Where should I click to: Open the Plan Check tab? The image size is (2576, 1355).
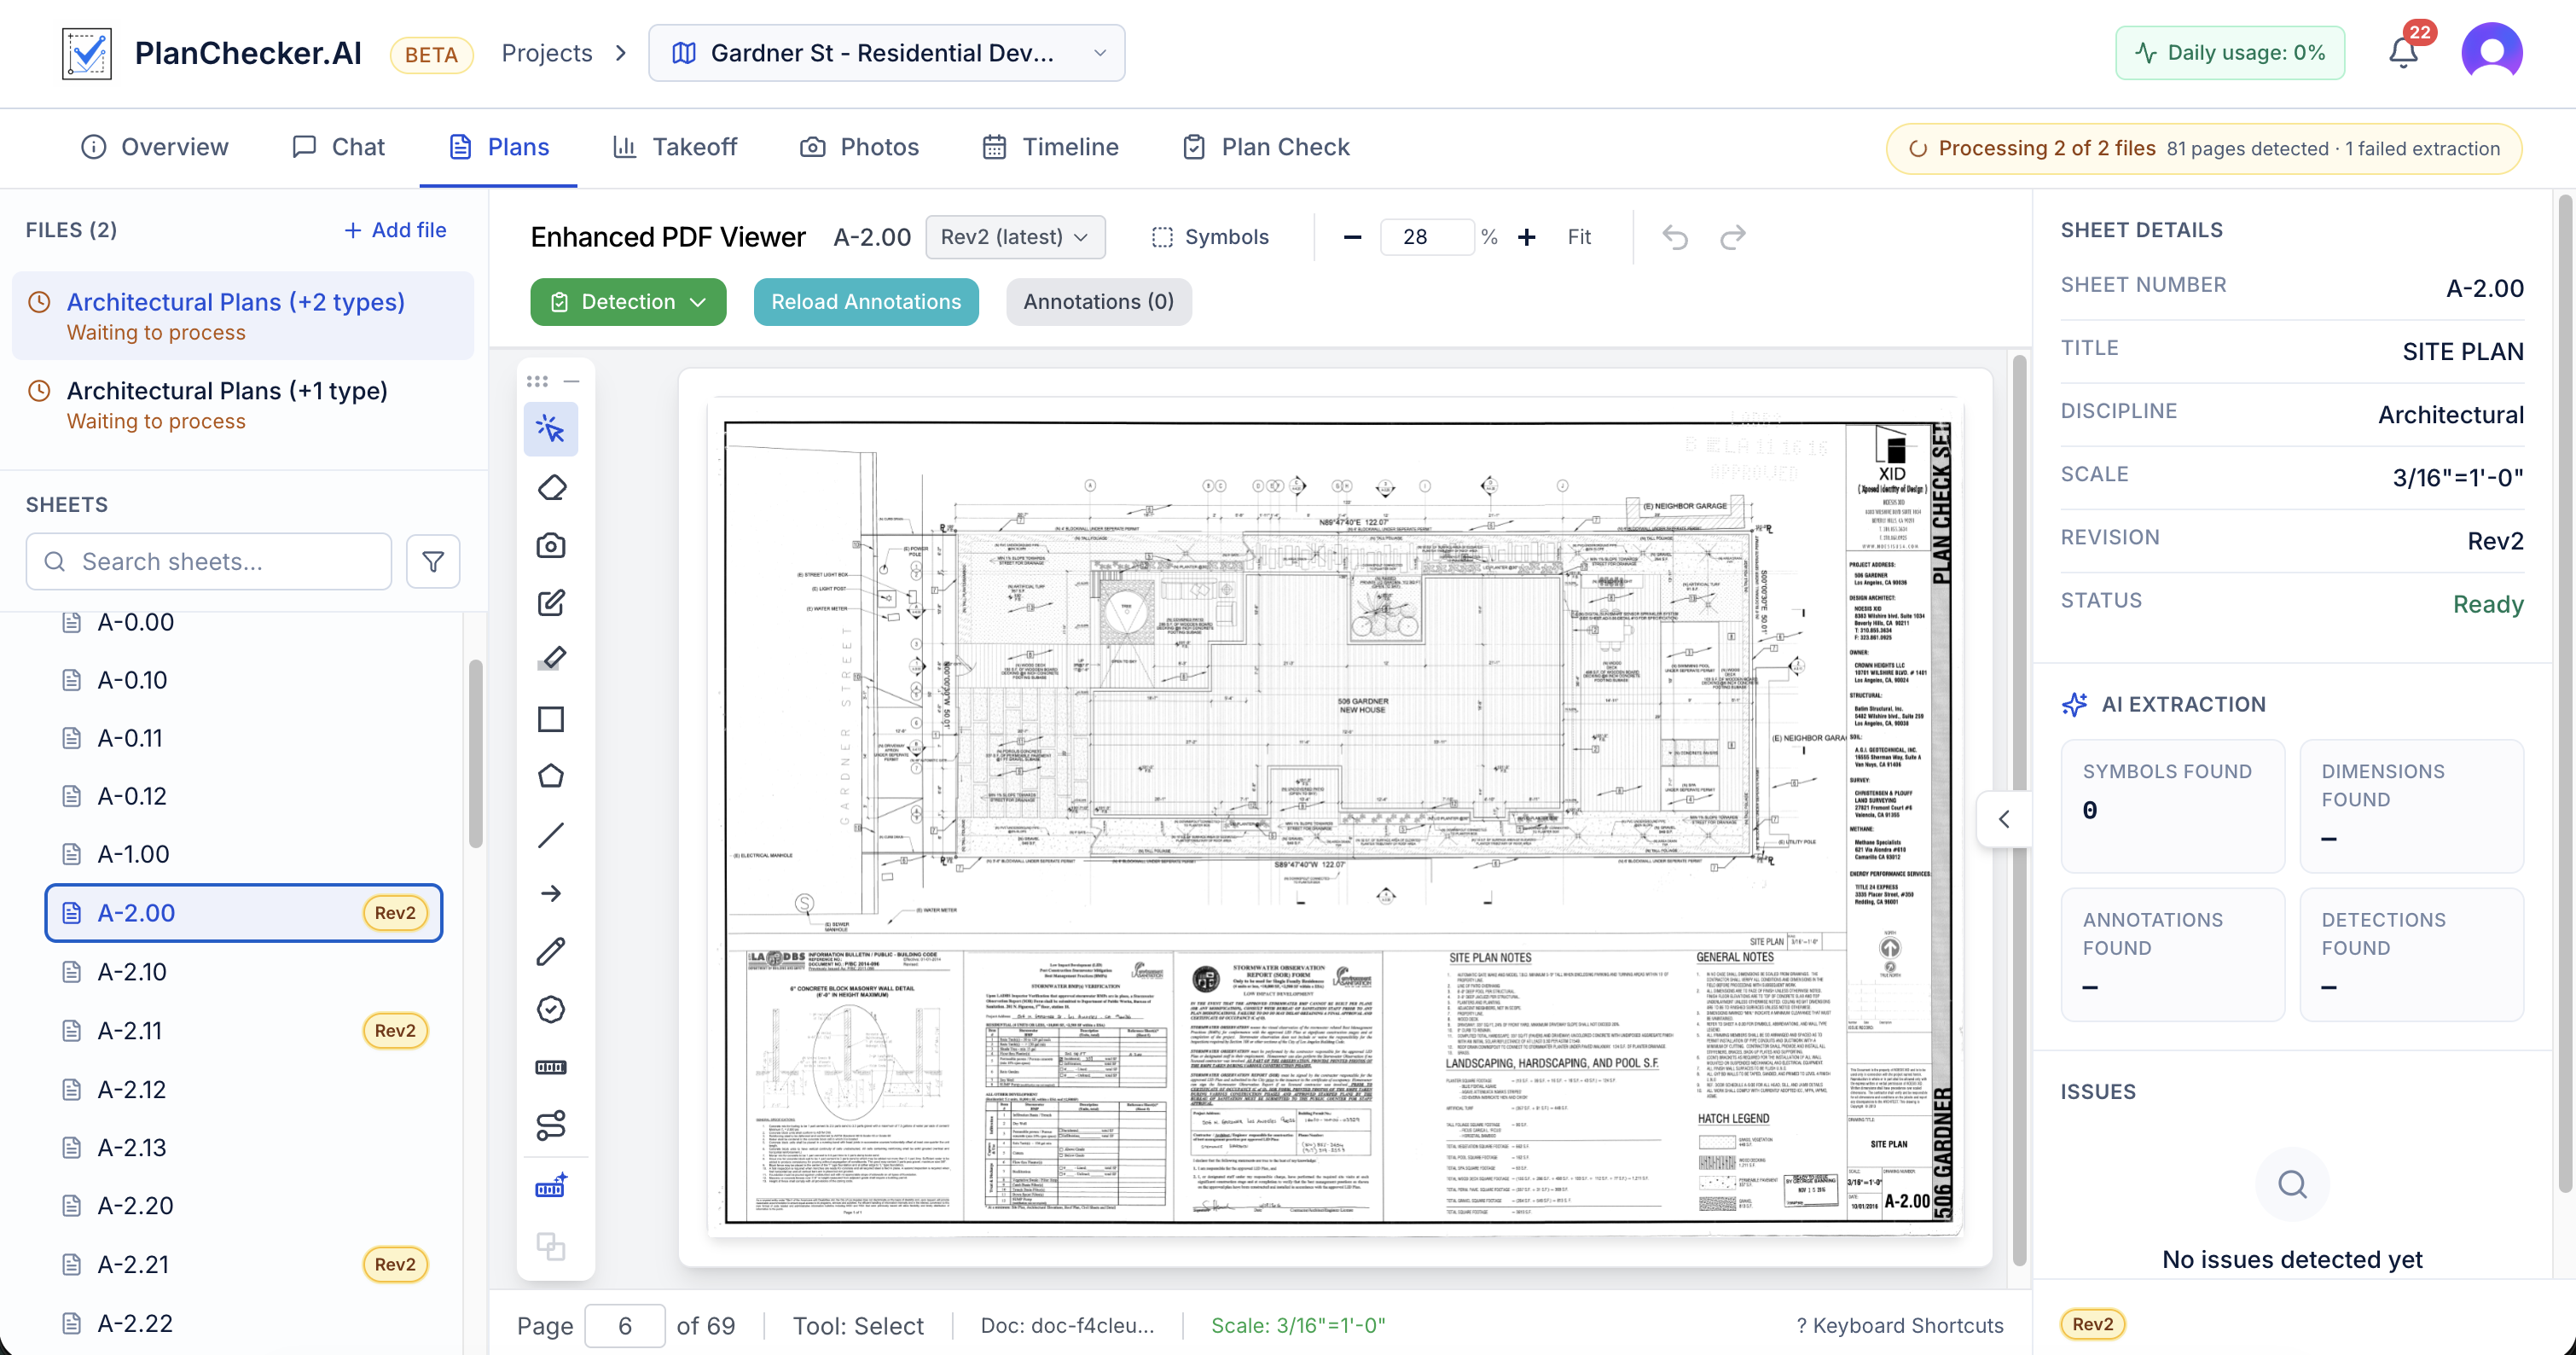[1266, 147]
